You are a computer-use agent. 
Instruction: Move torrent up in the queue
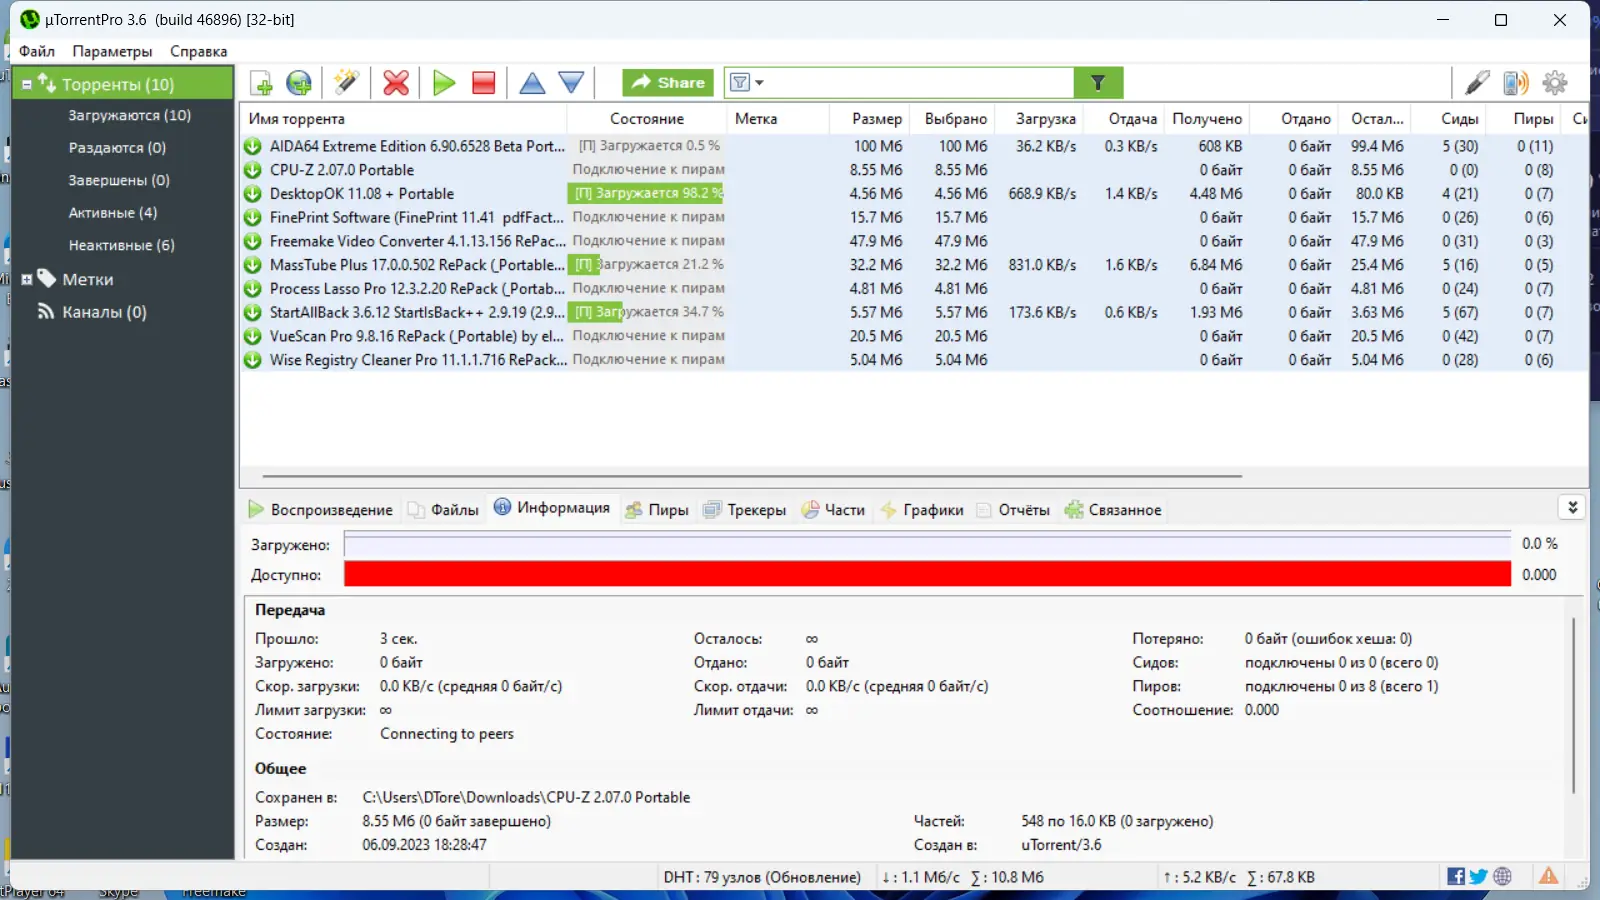pos(533,83)
